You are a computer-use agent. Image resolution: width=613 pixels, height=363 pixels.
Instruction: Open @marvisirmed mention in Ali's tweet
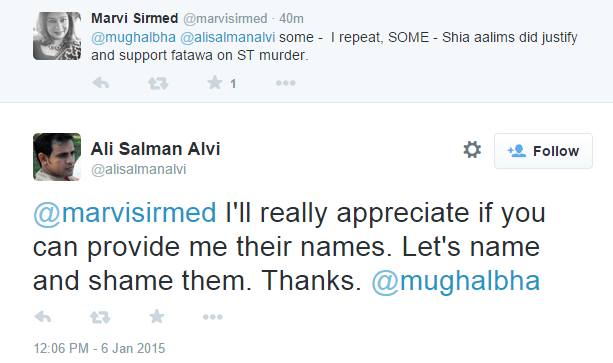point(125,213)
